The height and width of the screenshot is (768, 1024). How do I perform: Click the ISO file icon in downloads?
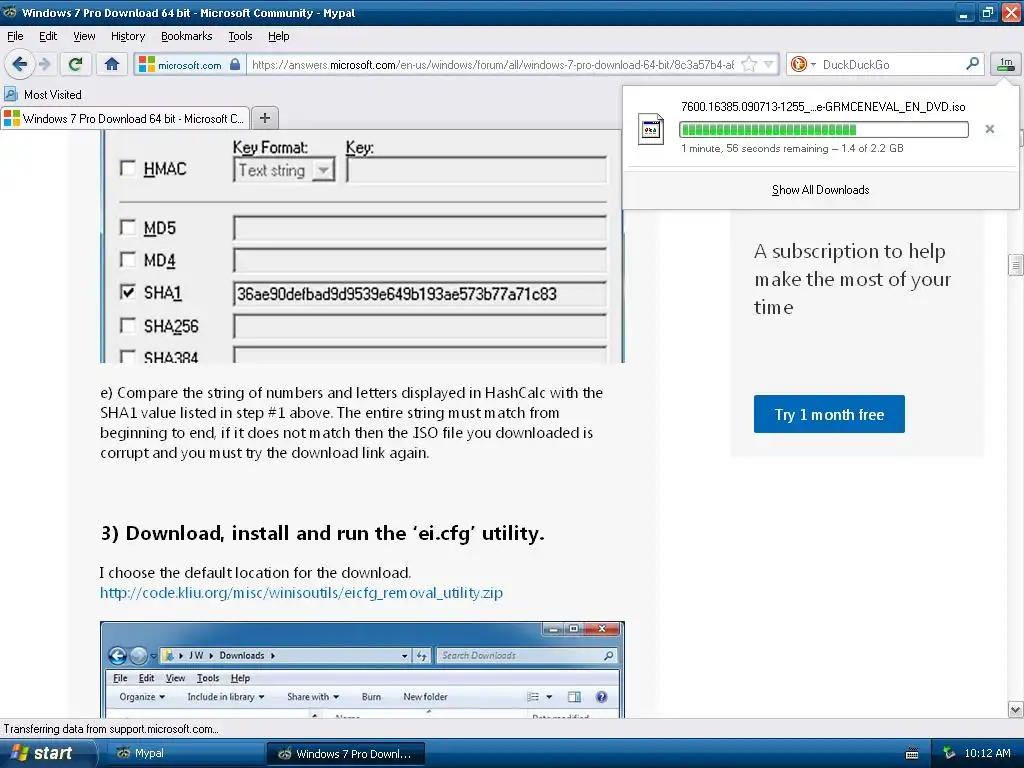coord(650,129)
